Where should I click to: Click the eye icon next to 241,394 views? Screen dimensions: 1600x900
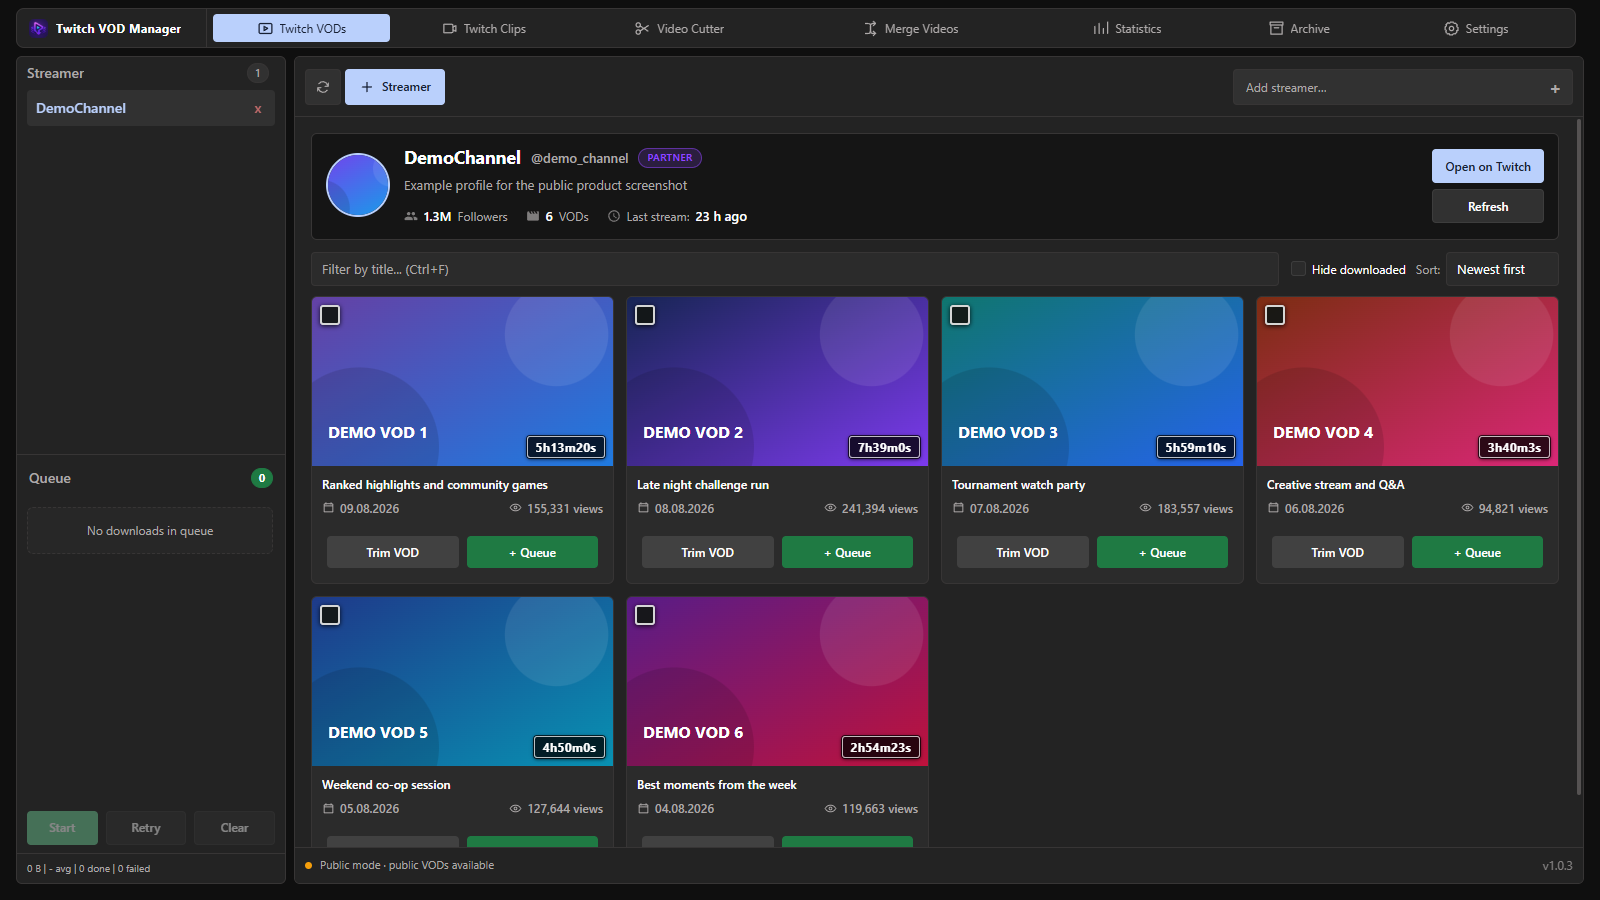[830, 508]
